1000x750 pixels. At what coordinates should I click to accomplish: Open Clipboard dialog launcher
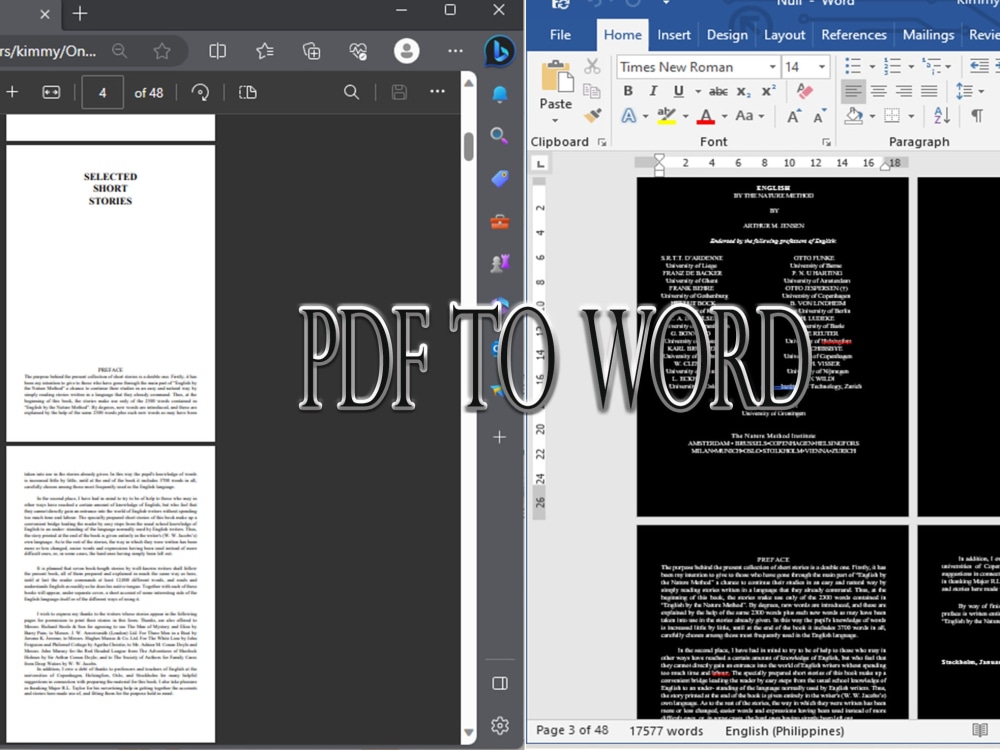point(601,142)
